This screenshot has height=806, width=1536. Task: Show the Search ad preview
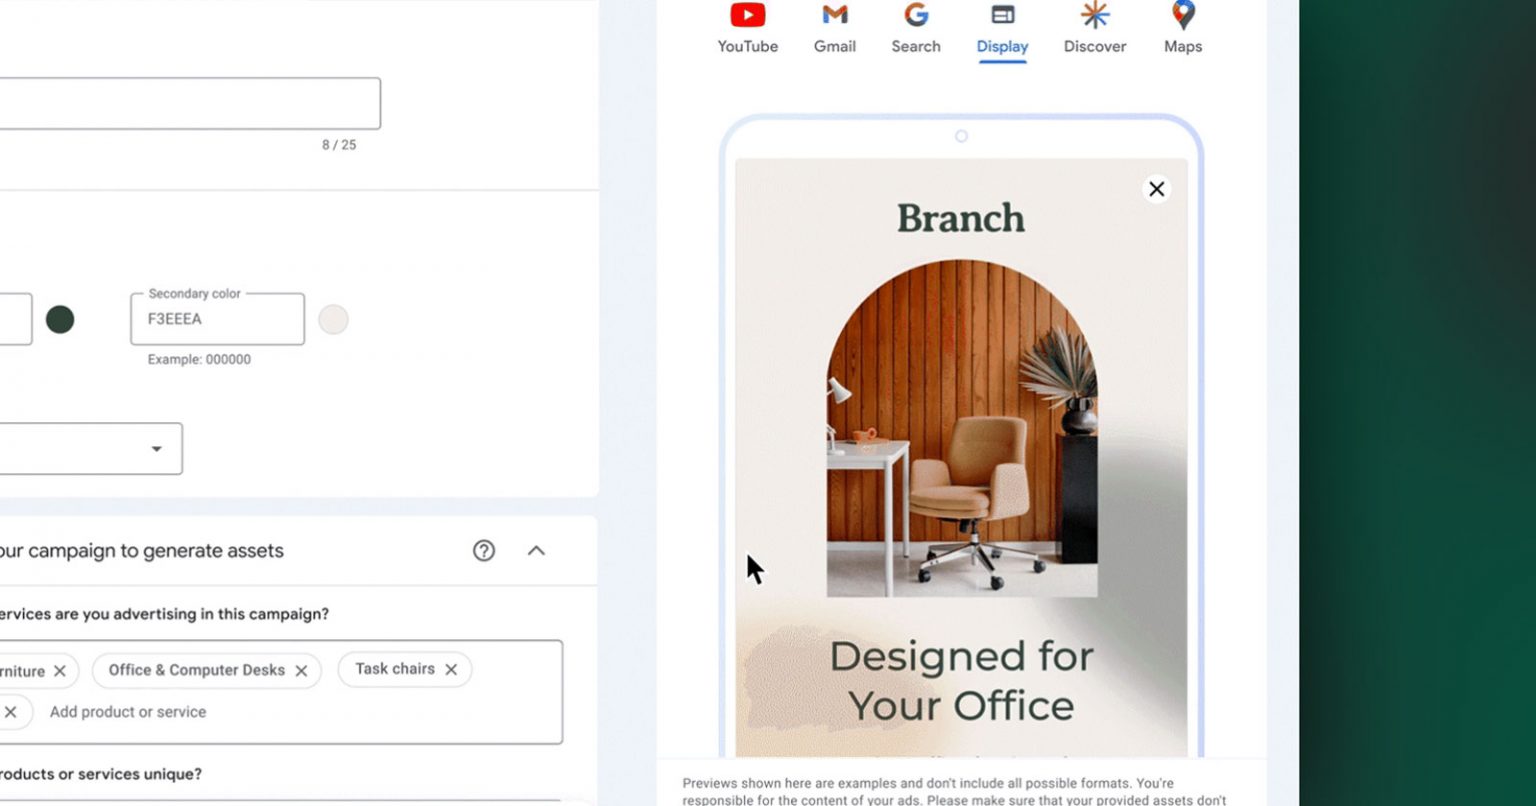[916, 29]
